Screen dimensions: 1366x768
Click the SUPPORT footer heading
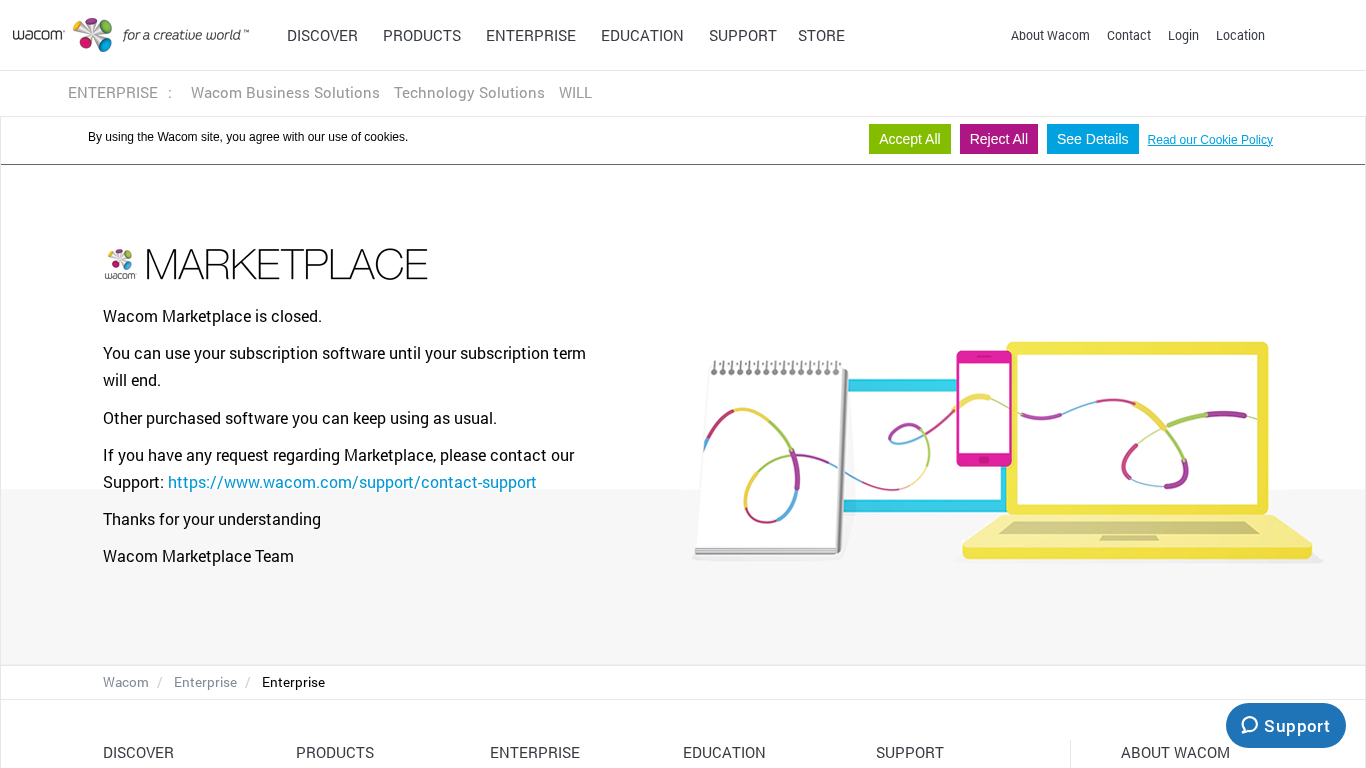pyautogui.click(x=910, y=753)
